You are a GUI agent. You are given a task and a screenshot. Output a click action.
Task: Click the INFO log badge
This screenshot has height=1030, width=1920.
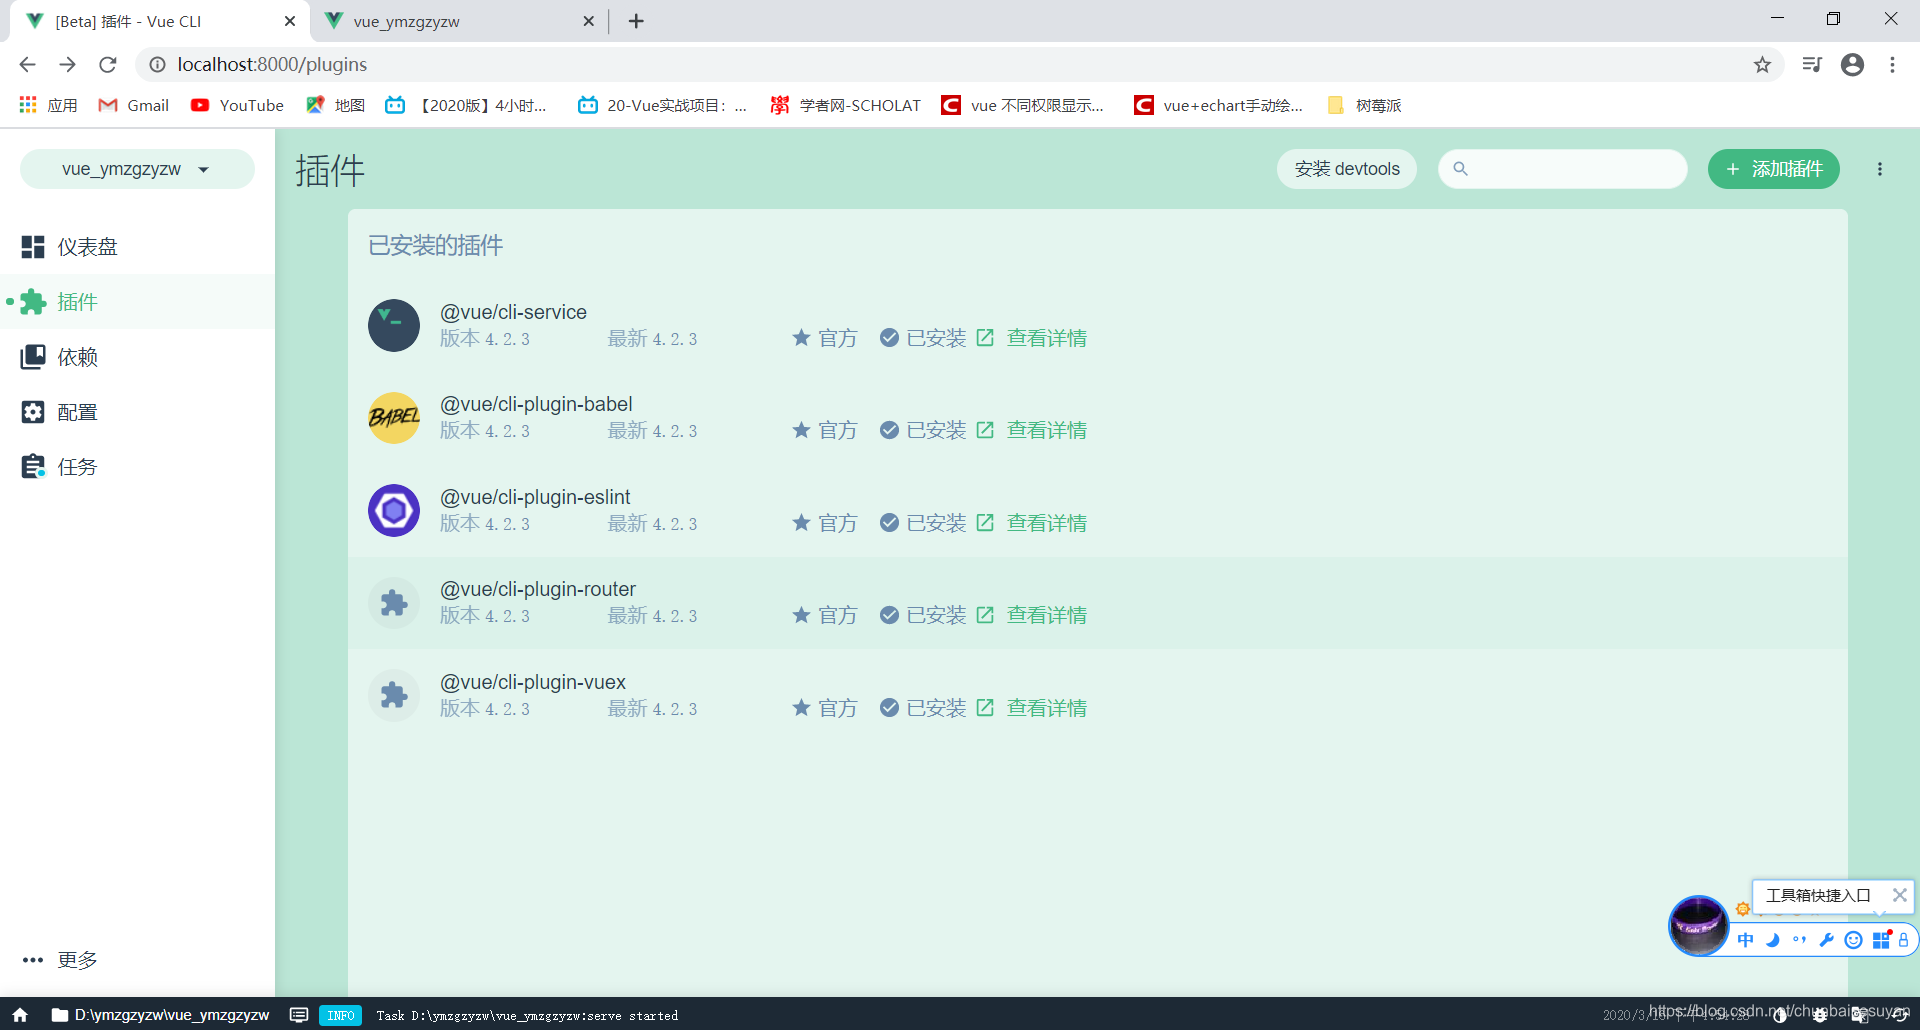pyautogui.click(x=340, y=1015)
